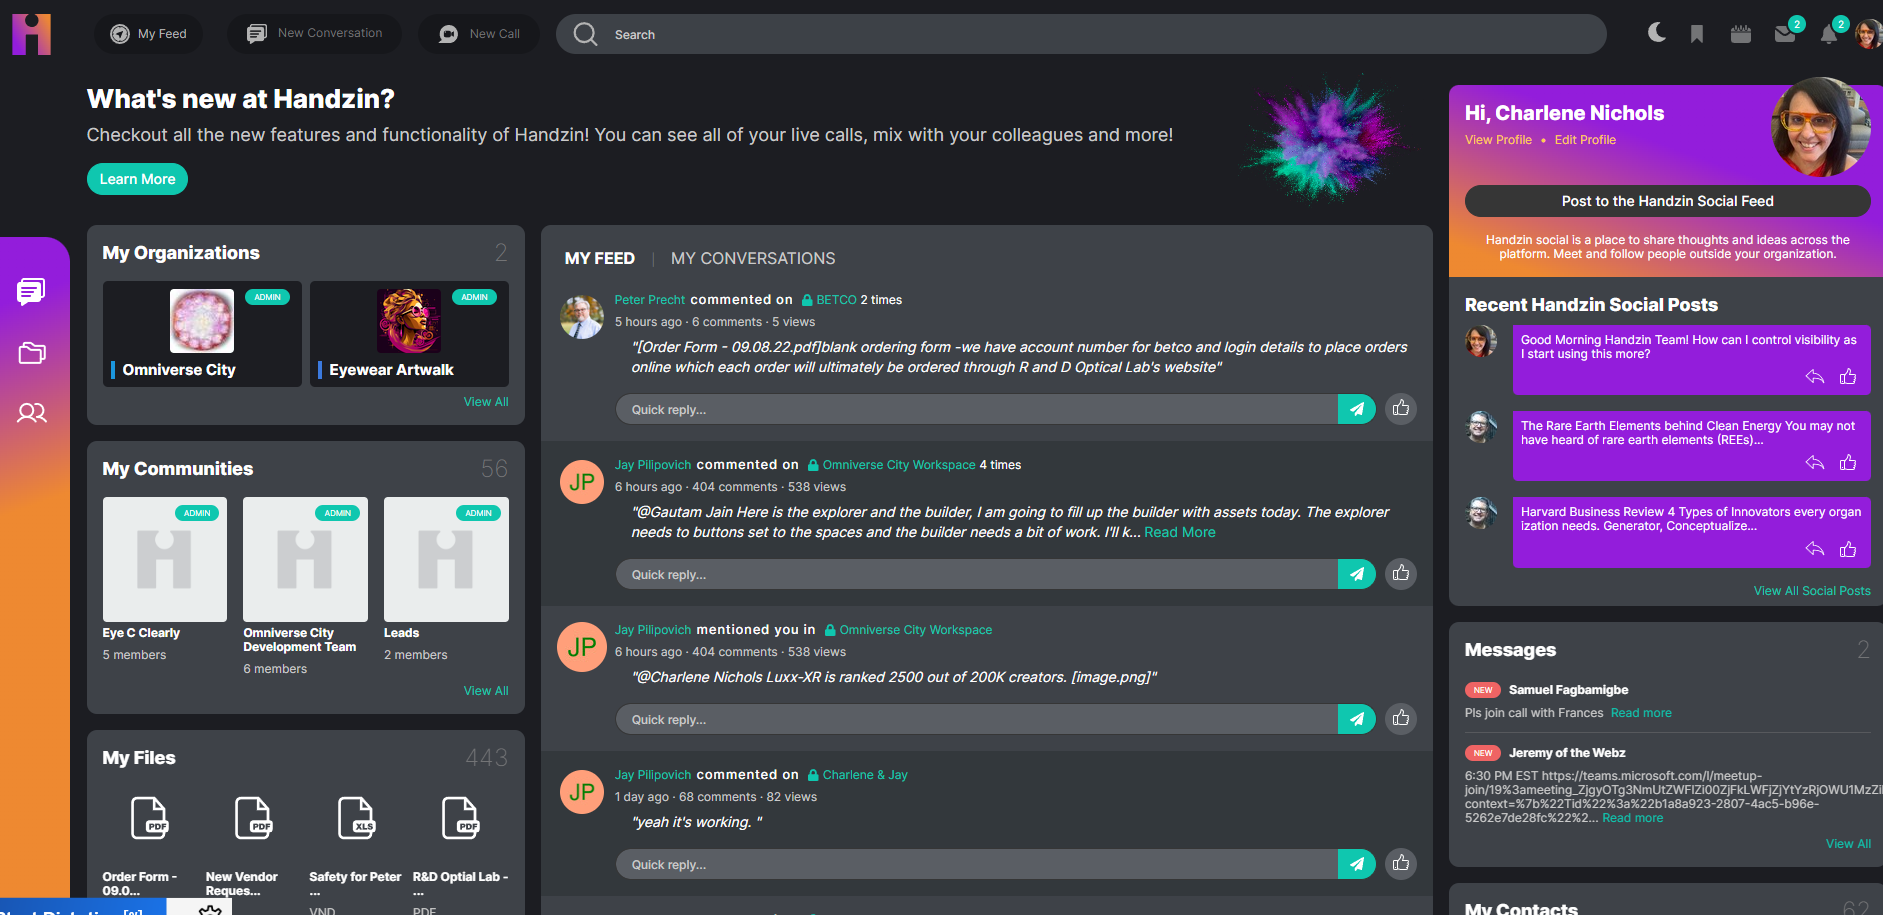Select the My Feed tab
This screenshot has width=1883, height=915.
[x=600, y=258]
